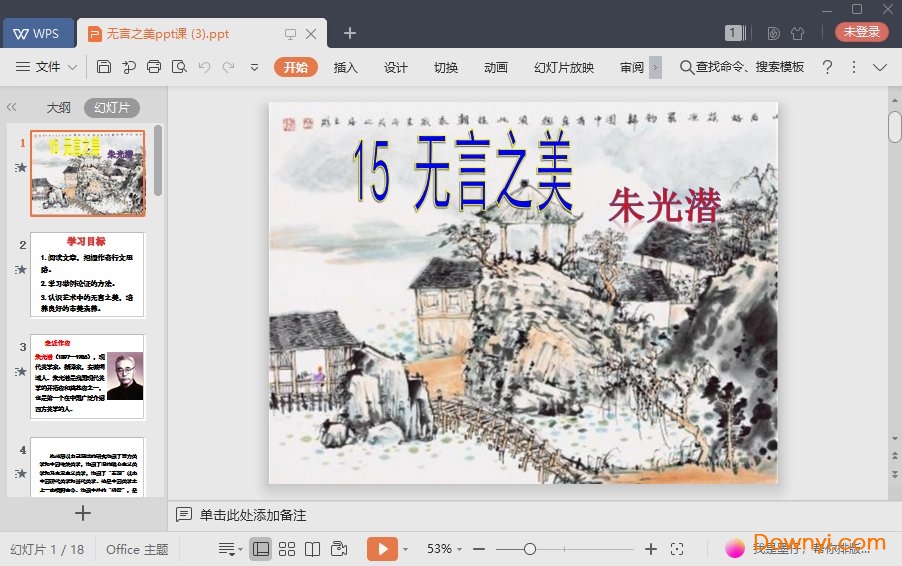Image resolution: width=902 pixels, height=566 pixels.
Task: Select the 插入 ribbon tab
Action: point(345,67)
